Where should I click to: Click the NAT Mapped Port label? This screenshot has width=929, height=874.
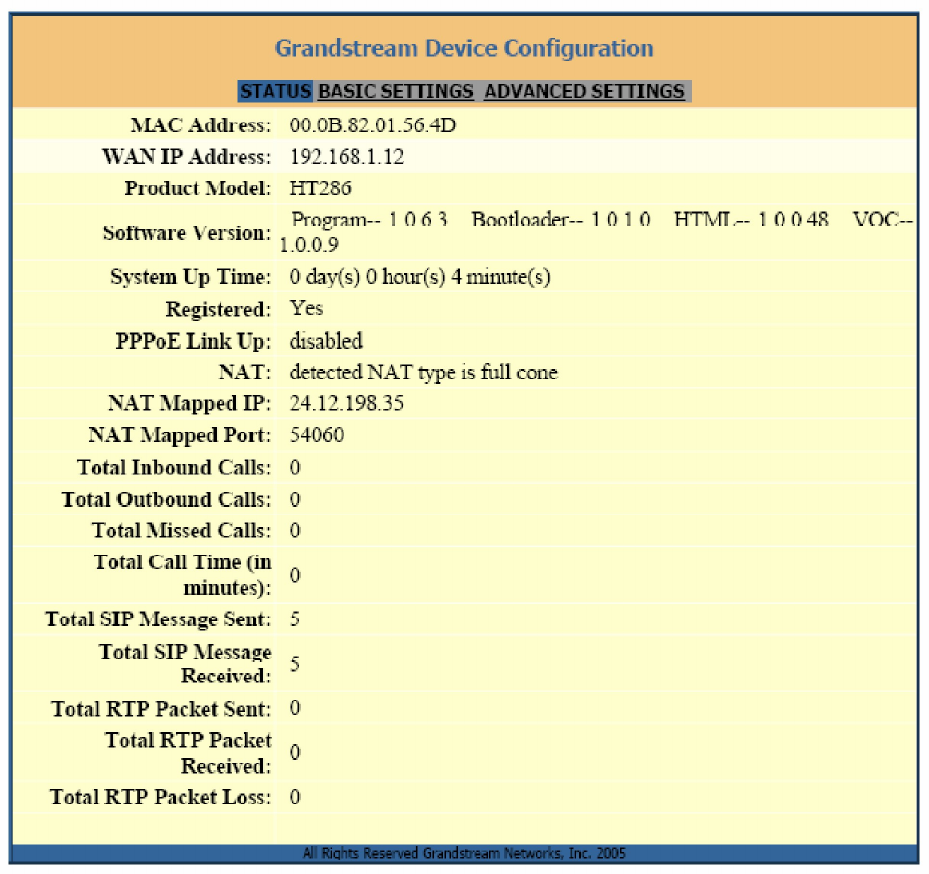pos(180,435)
